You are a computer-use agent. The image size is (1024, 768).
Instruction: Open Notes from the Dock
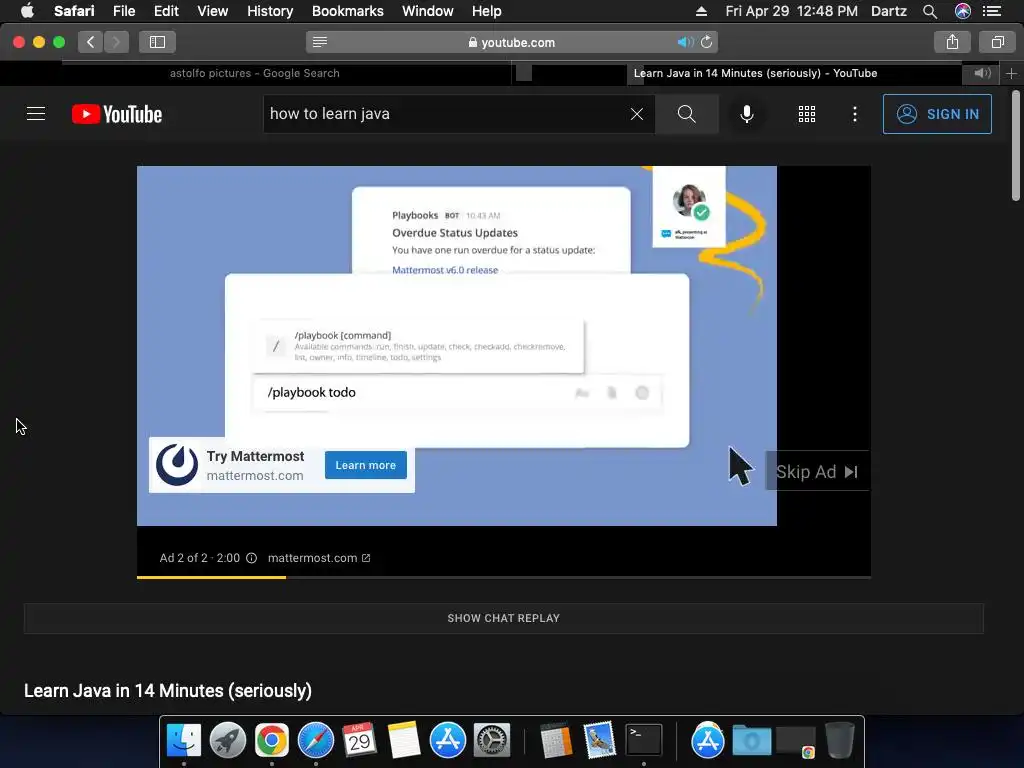pyautogui.click(x=404, y=741)
